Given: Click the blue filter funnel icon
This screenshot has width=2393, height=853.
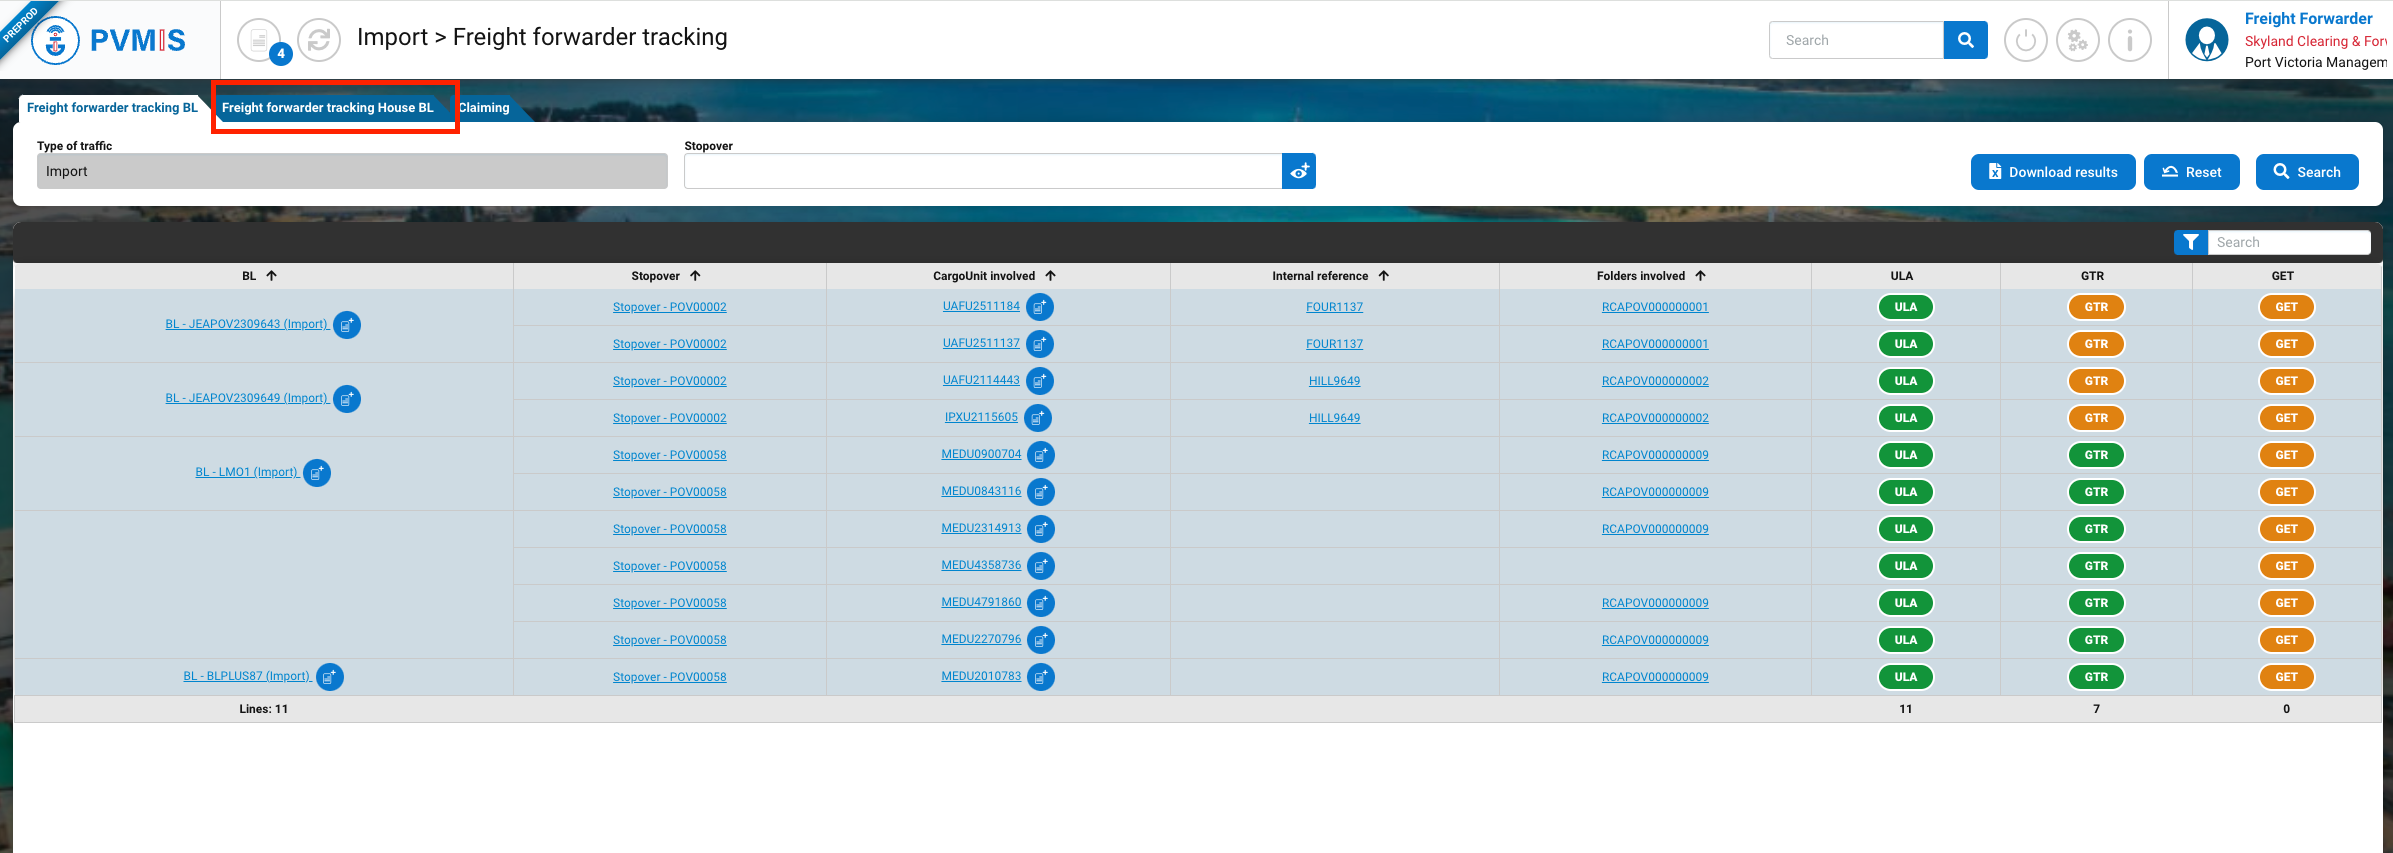Looking at the screenshot, I should 2190,242.
